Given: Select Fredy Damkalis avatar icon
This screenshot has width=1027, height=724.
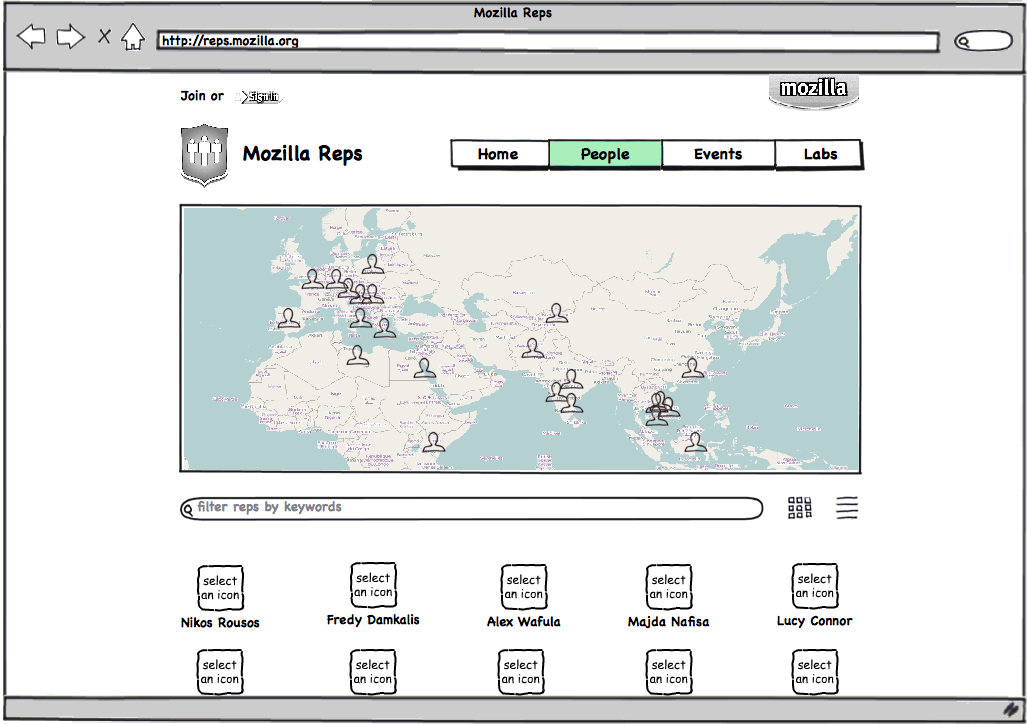Looking at the screenshot, I should [373, 585].
